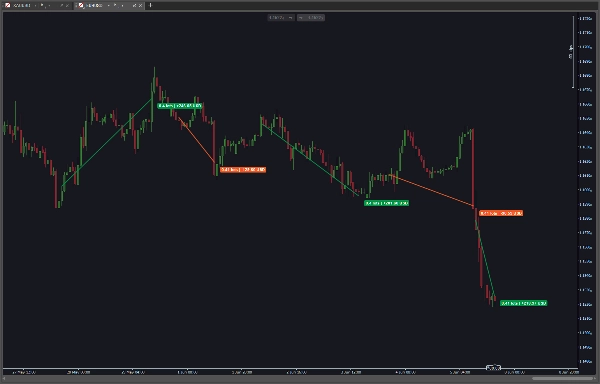The image size is (600, 384).
Task: Close the first chart tab
Action: pyautogui.click(x=67, y=5)
